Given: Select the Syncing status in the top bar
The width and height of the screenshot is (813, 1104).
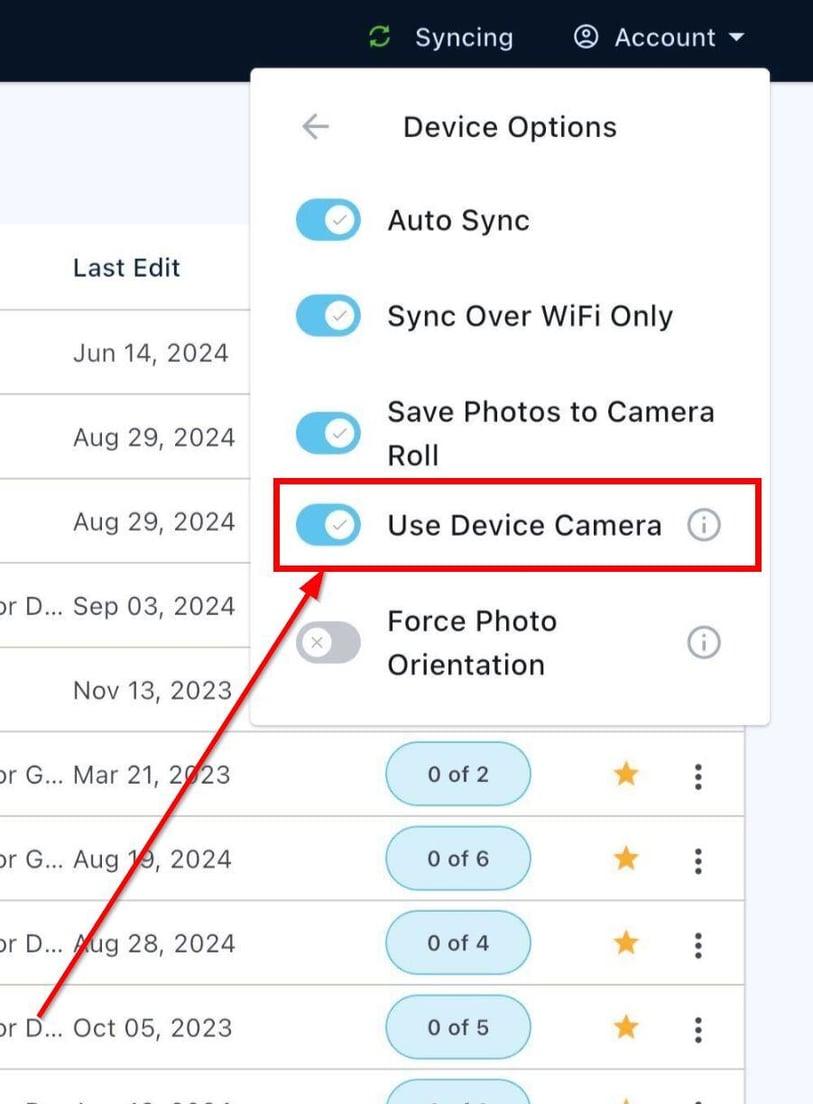Looking at the screenshot, I should [463, 37].
